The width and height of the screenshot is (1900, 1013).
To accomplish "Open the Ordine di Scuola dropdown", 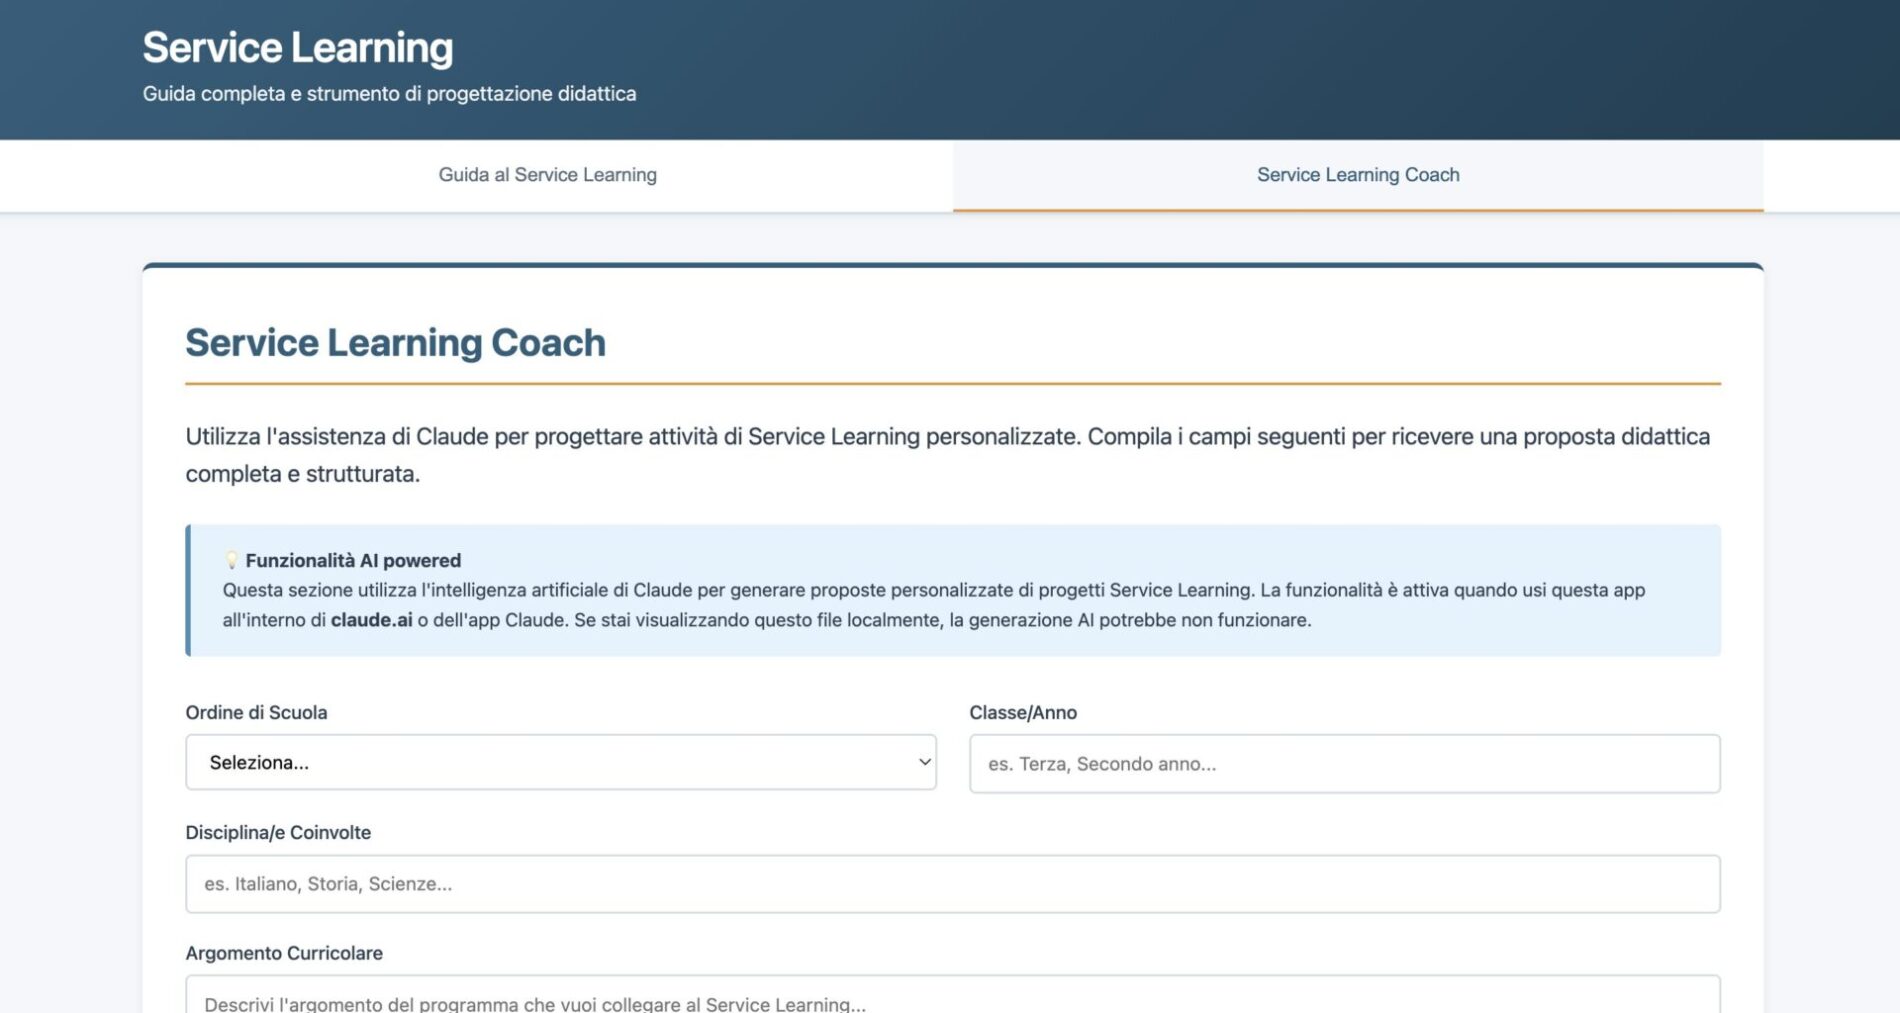I will [x=560, y=762].
